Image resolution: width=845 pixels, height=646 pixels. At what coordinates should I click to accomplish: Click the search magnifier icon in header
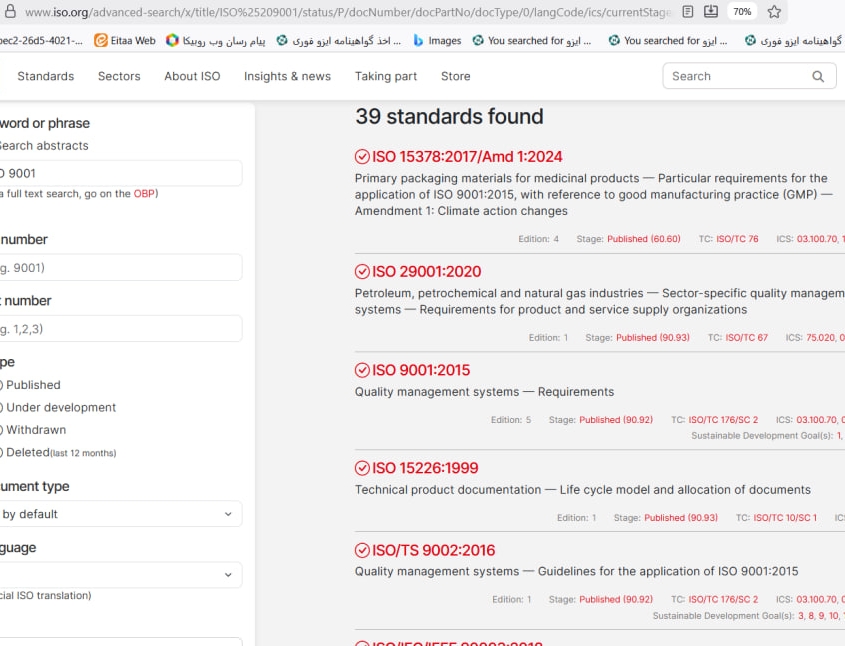click(818, 76)
